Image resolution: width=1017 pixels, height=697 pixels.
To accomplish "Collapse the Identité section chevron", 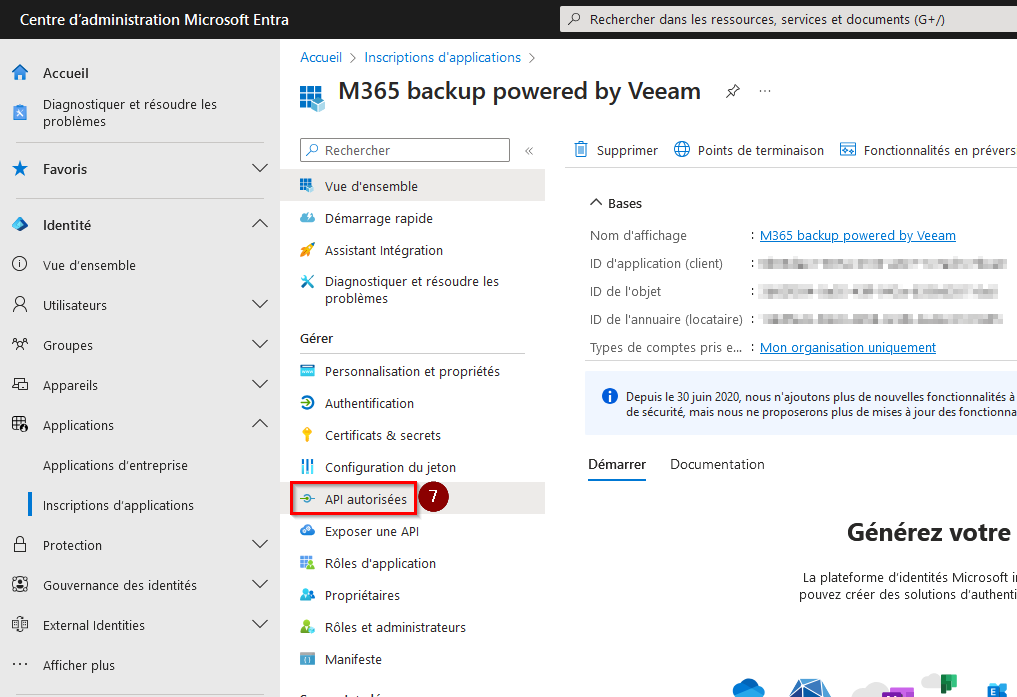I will pos(260,224).
